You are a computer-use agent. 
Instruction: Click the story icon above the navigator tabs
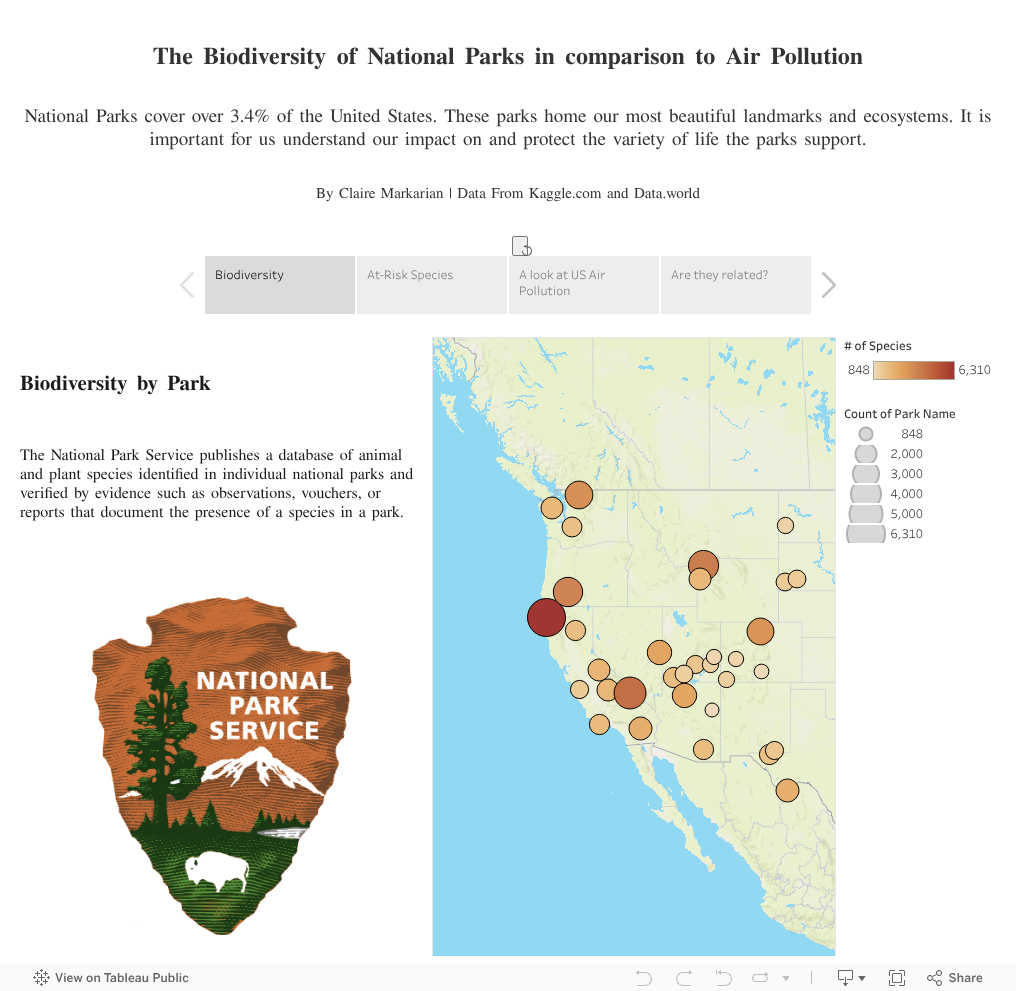click(x=521, y=246)
